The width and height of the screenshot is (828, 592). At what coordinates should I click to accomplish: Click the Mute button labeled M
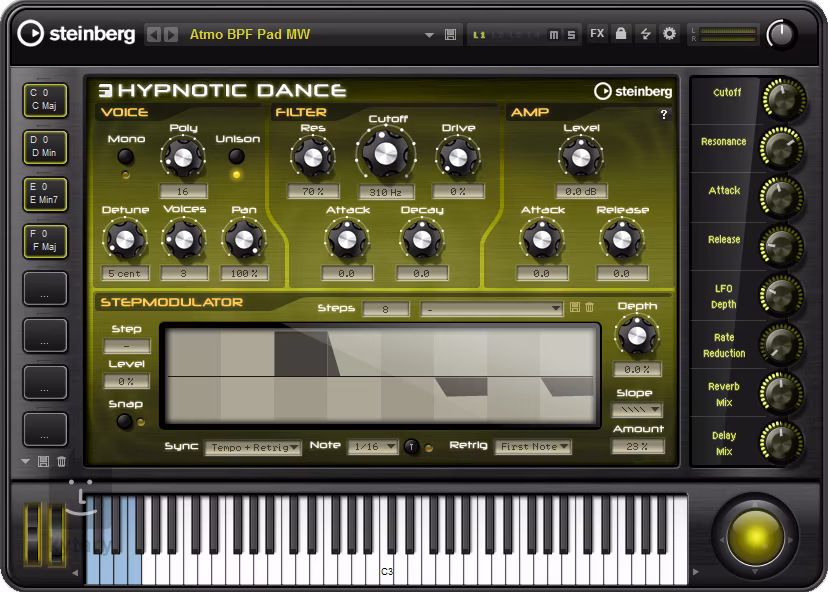click(554, 35)
